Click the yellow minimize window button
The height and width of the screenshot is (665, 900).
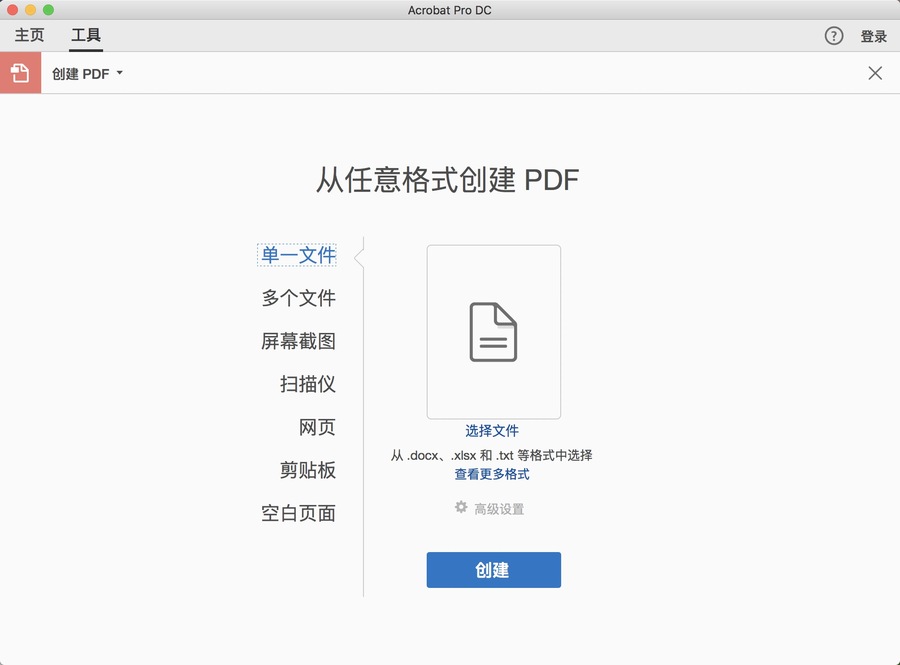(x=30, y=10)
